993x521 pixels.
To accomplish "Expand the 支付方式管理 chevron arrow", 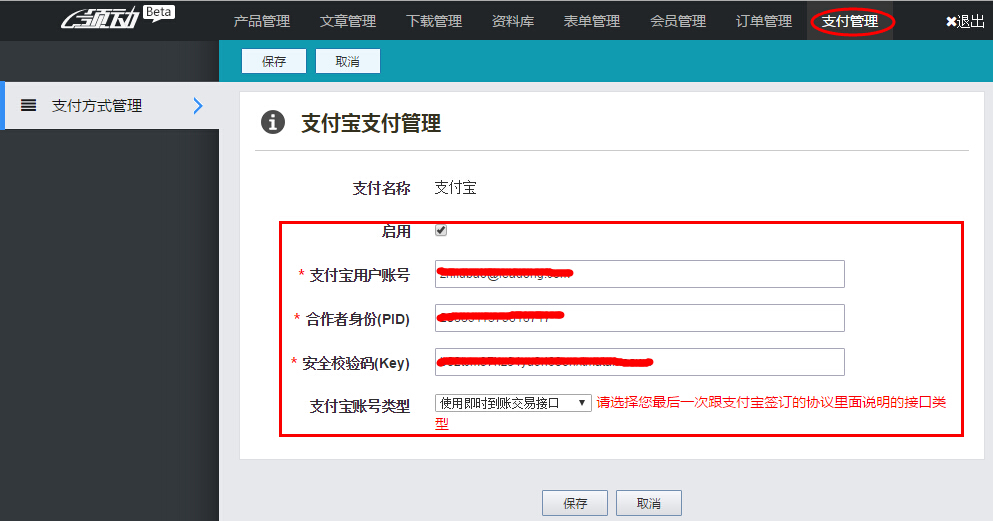I will tap(197, 106).
